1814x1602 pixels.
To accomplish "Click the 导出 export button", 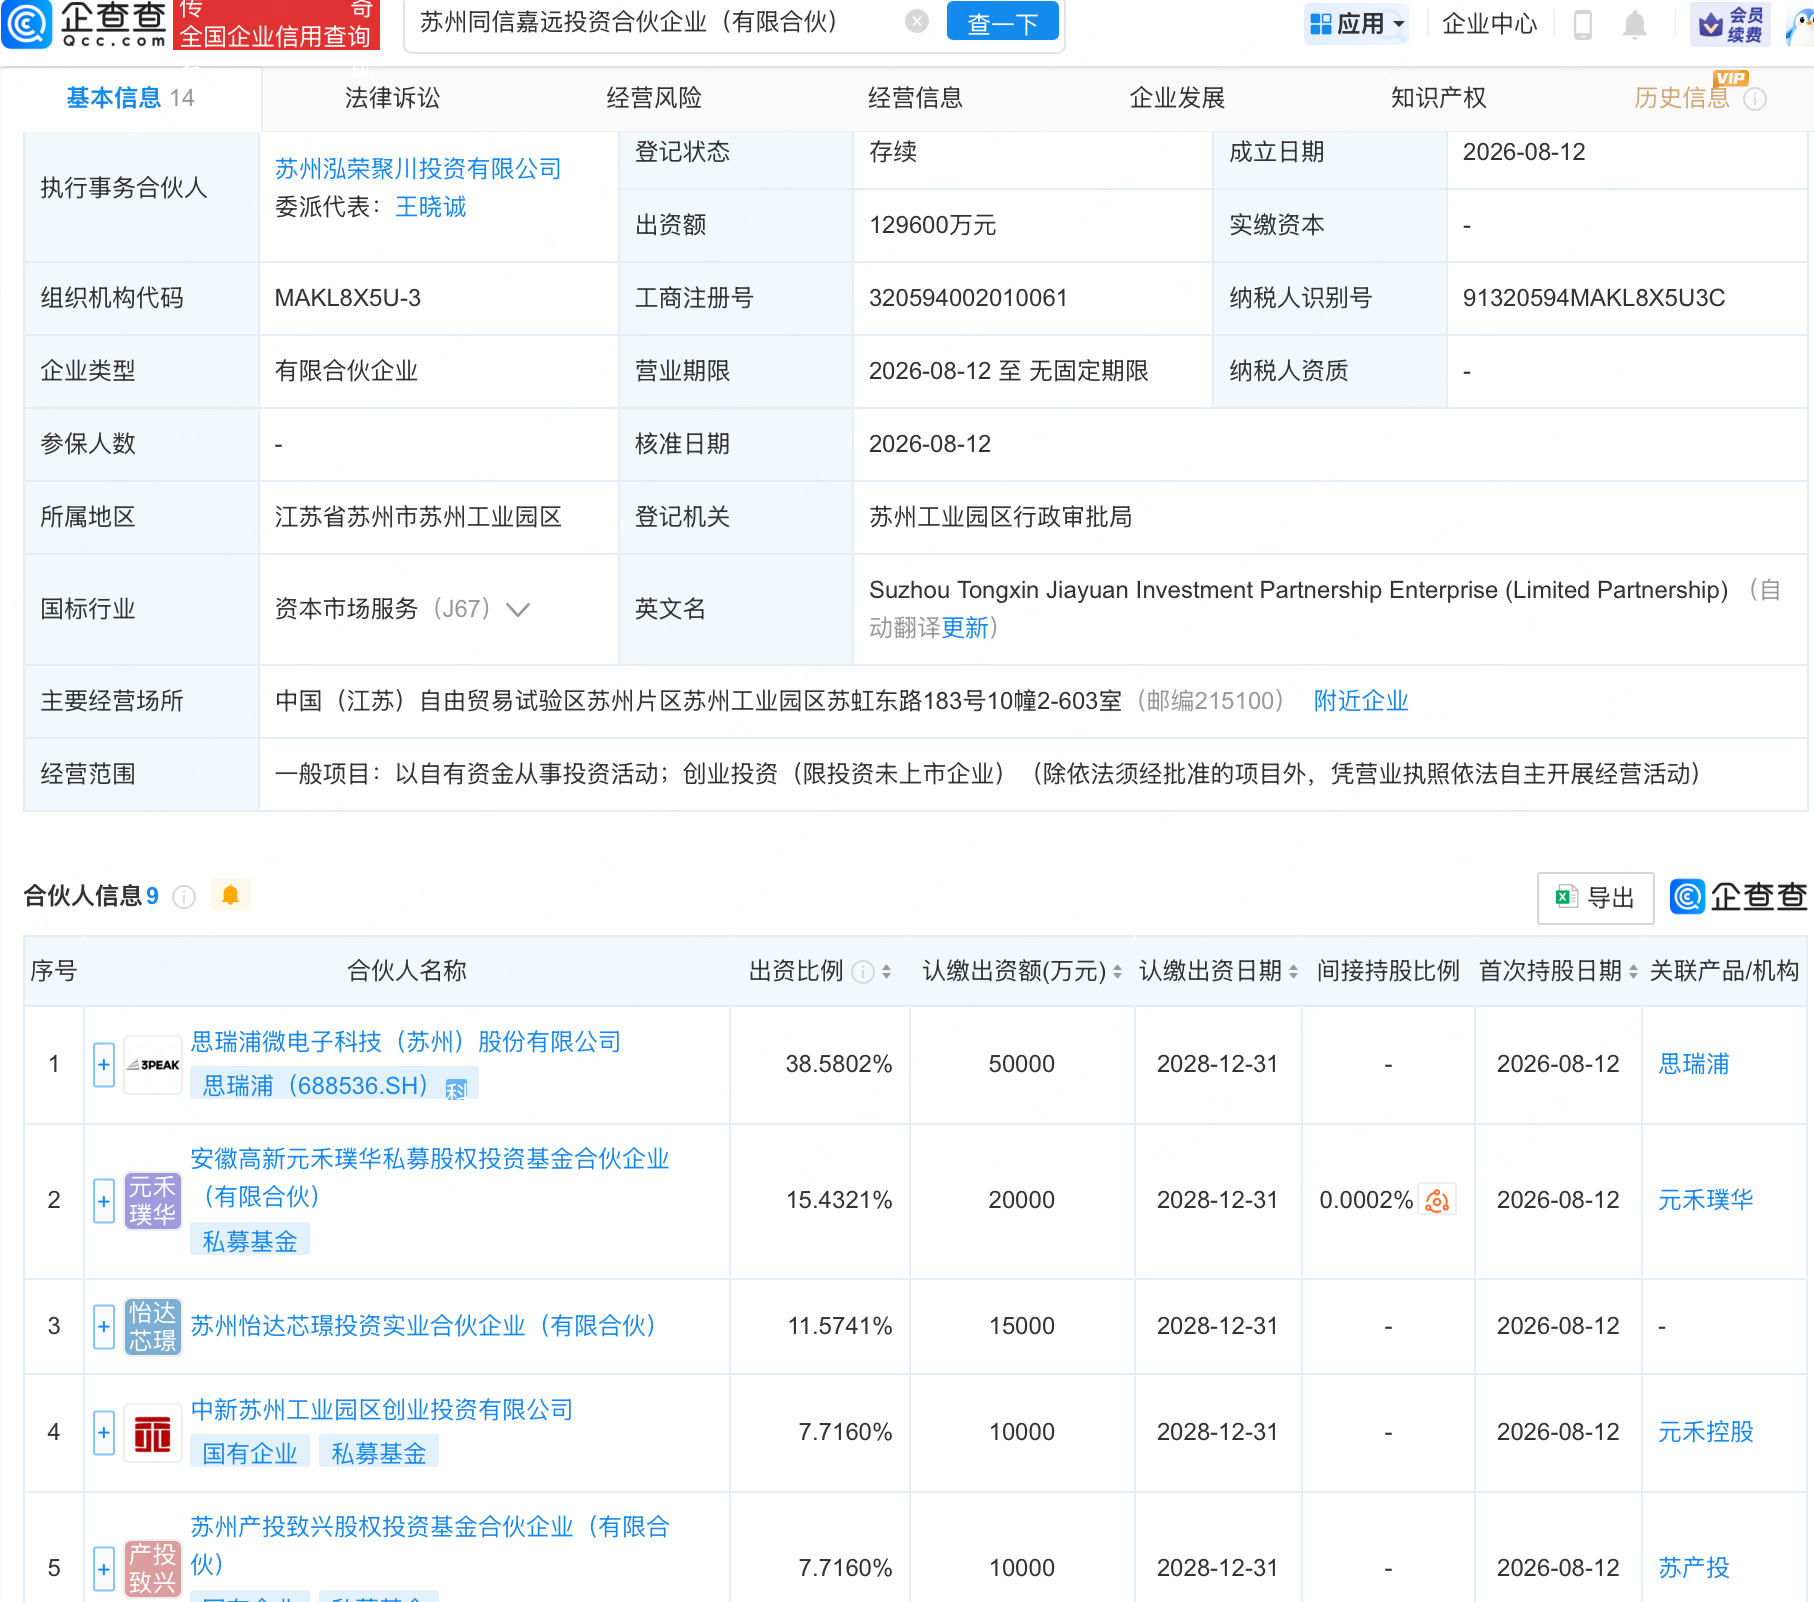I will (x=1595, y=897).
